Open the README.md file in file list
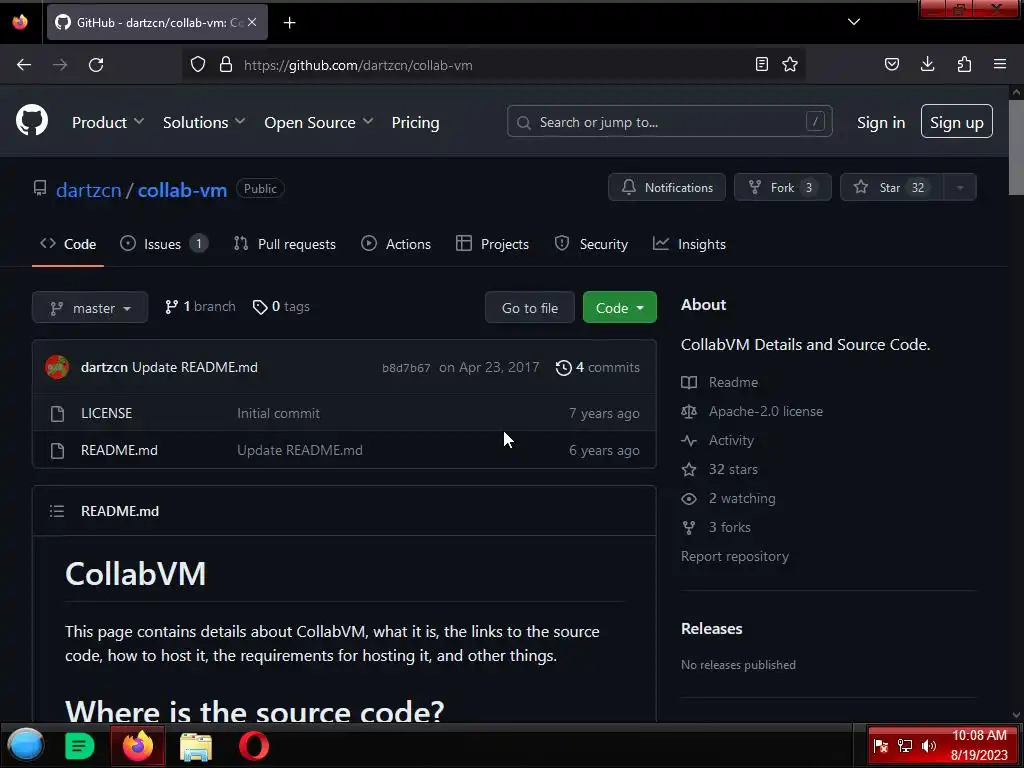1024x768 pixels. click(119, 450)
